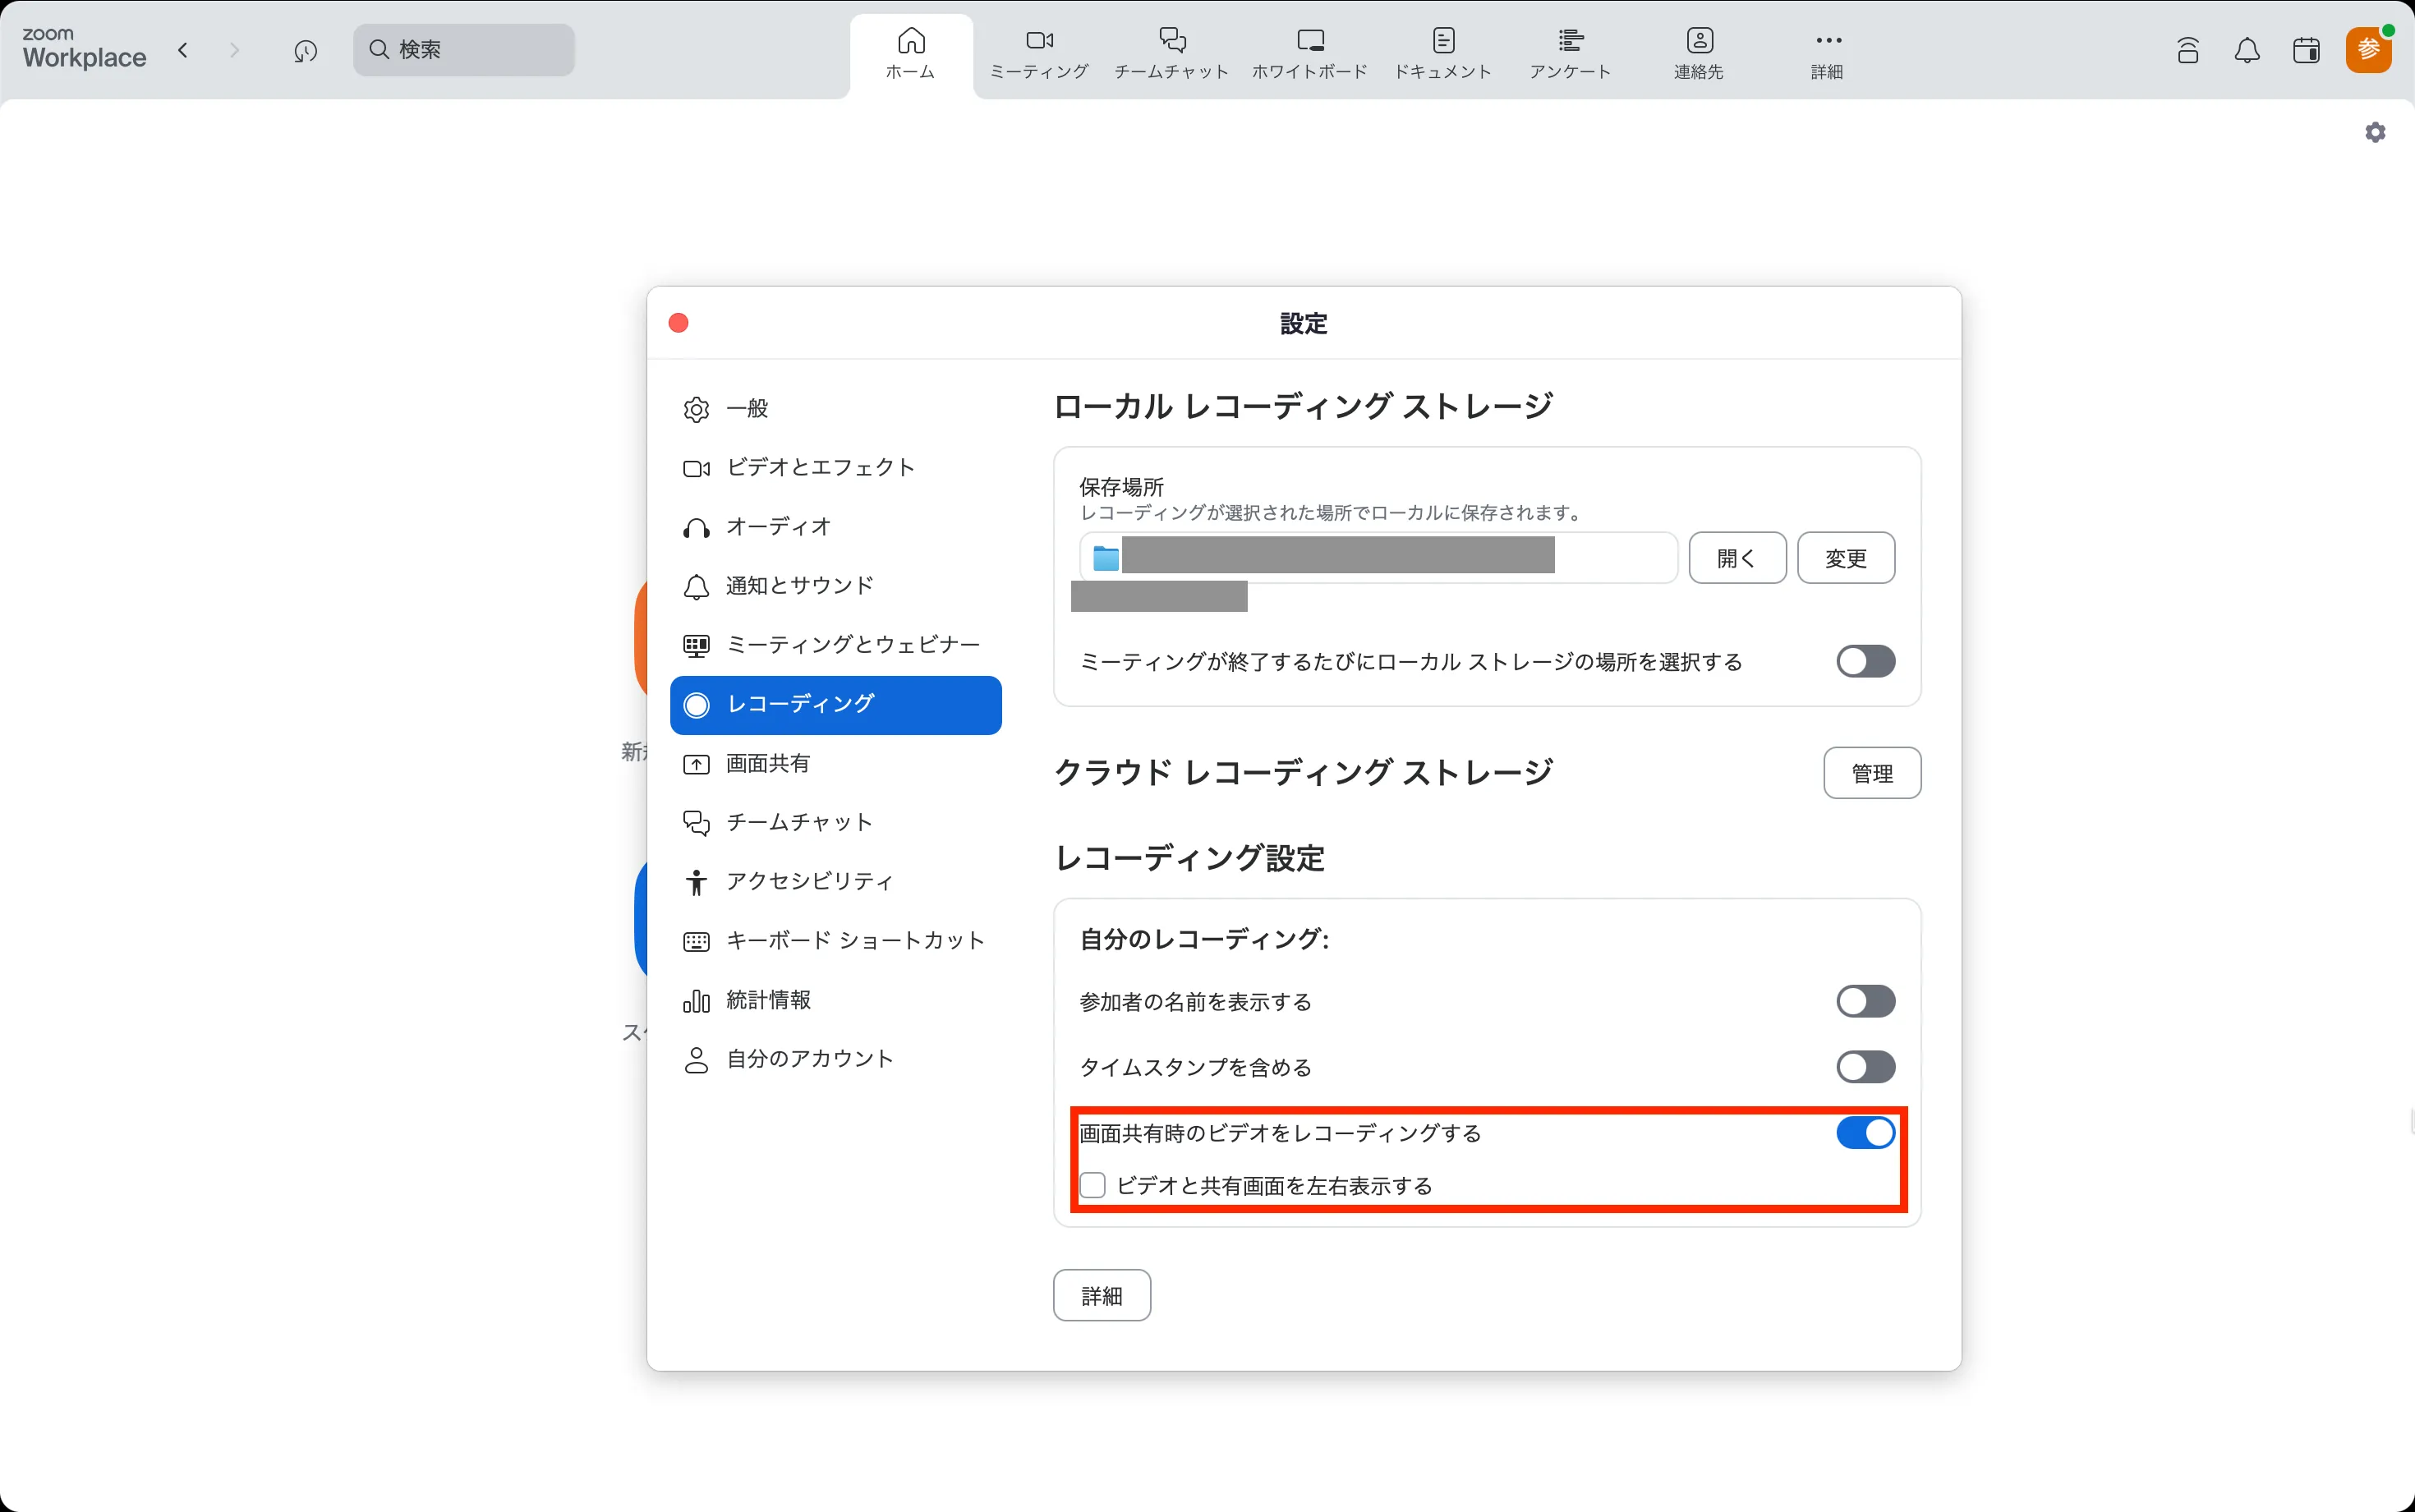Check video and shared screen side-by-side
Screen dimensions: 2415x1512
click(1093, 1186)
